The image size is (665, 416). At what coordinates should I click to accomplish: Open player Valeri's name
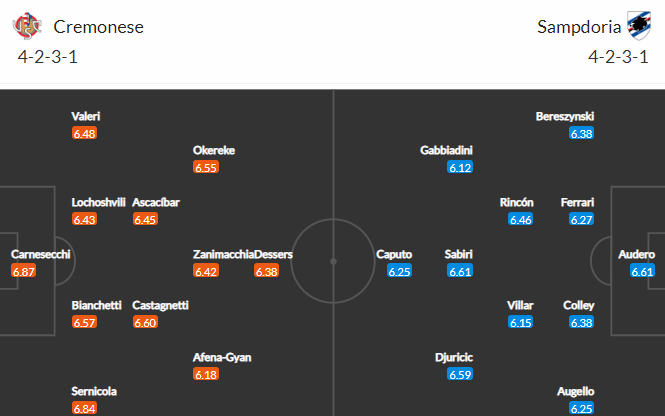coord(86,116)
